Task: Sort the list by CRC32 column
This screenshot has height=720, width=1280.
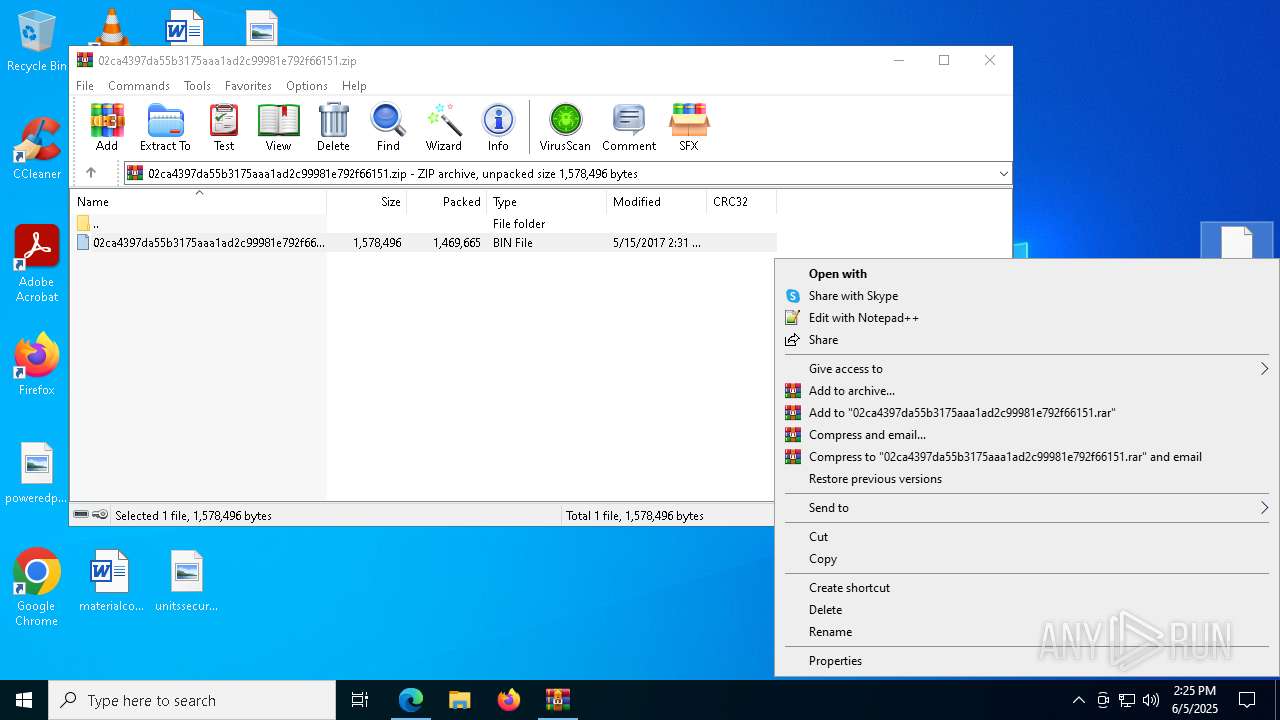Action: tap(742, 202)
